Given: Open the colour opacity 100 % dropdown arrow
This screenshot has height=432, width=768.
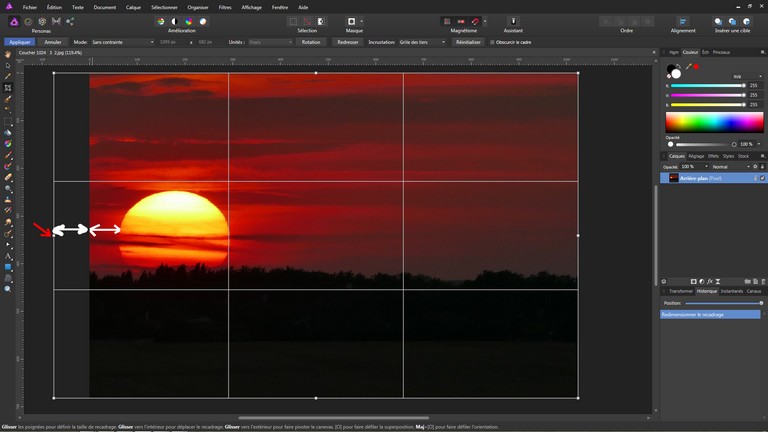Looking at the screenshot, I should (x=759, y=144).
